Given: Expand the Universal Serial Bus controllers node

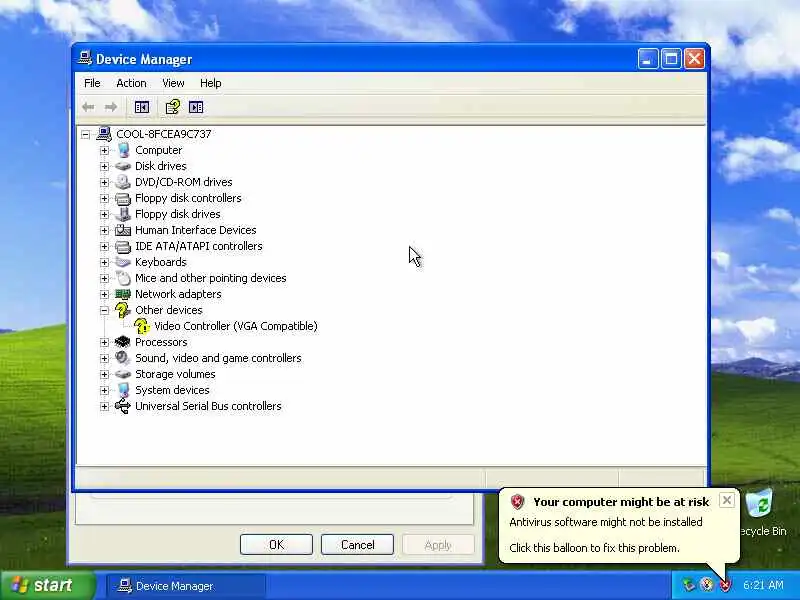Looking at the screenshot, I should click(104, 407).
